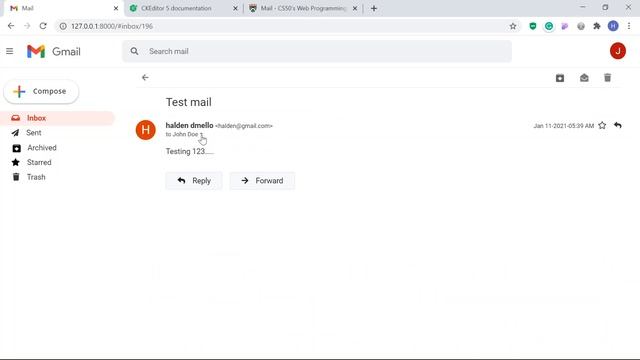
Task: Mark email as unread
Action: (584, 78)
